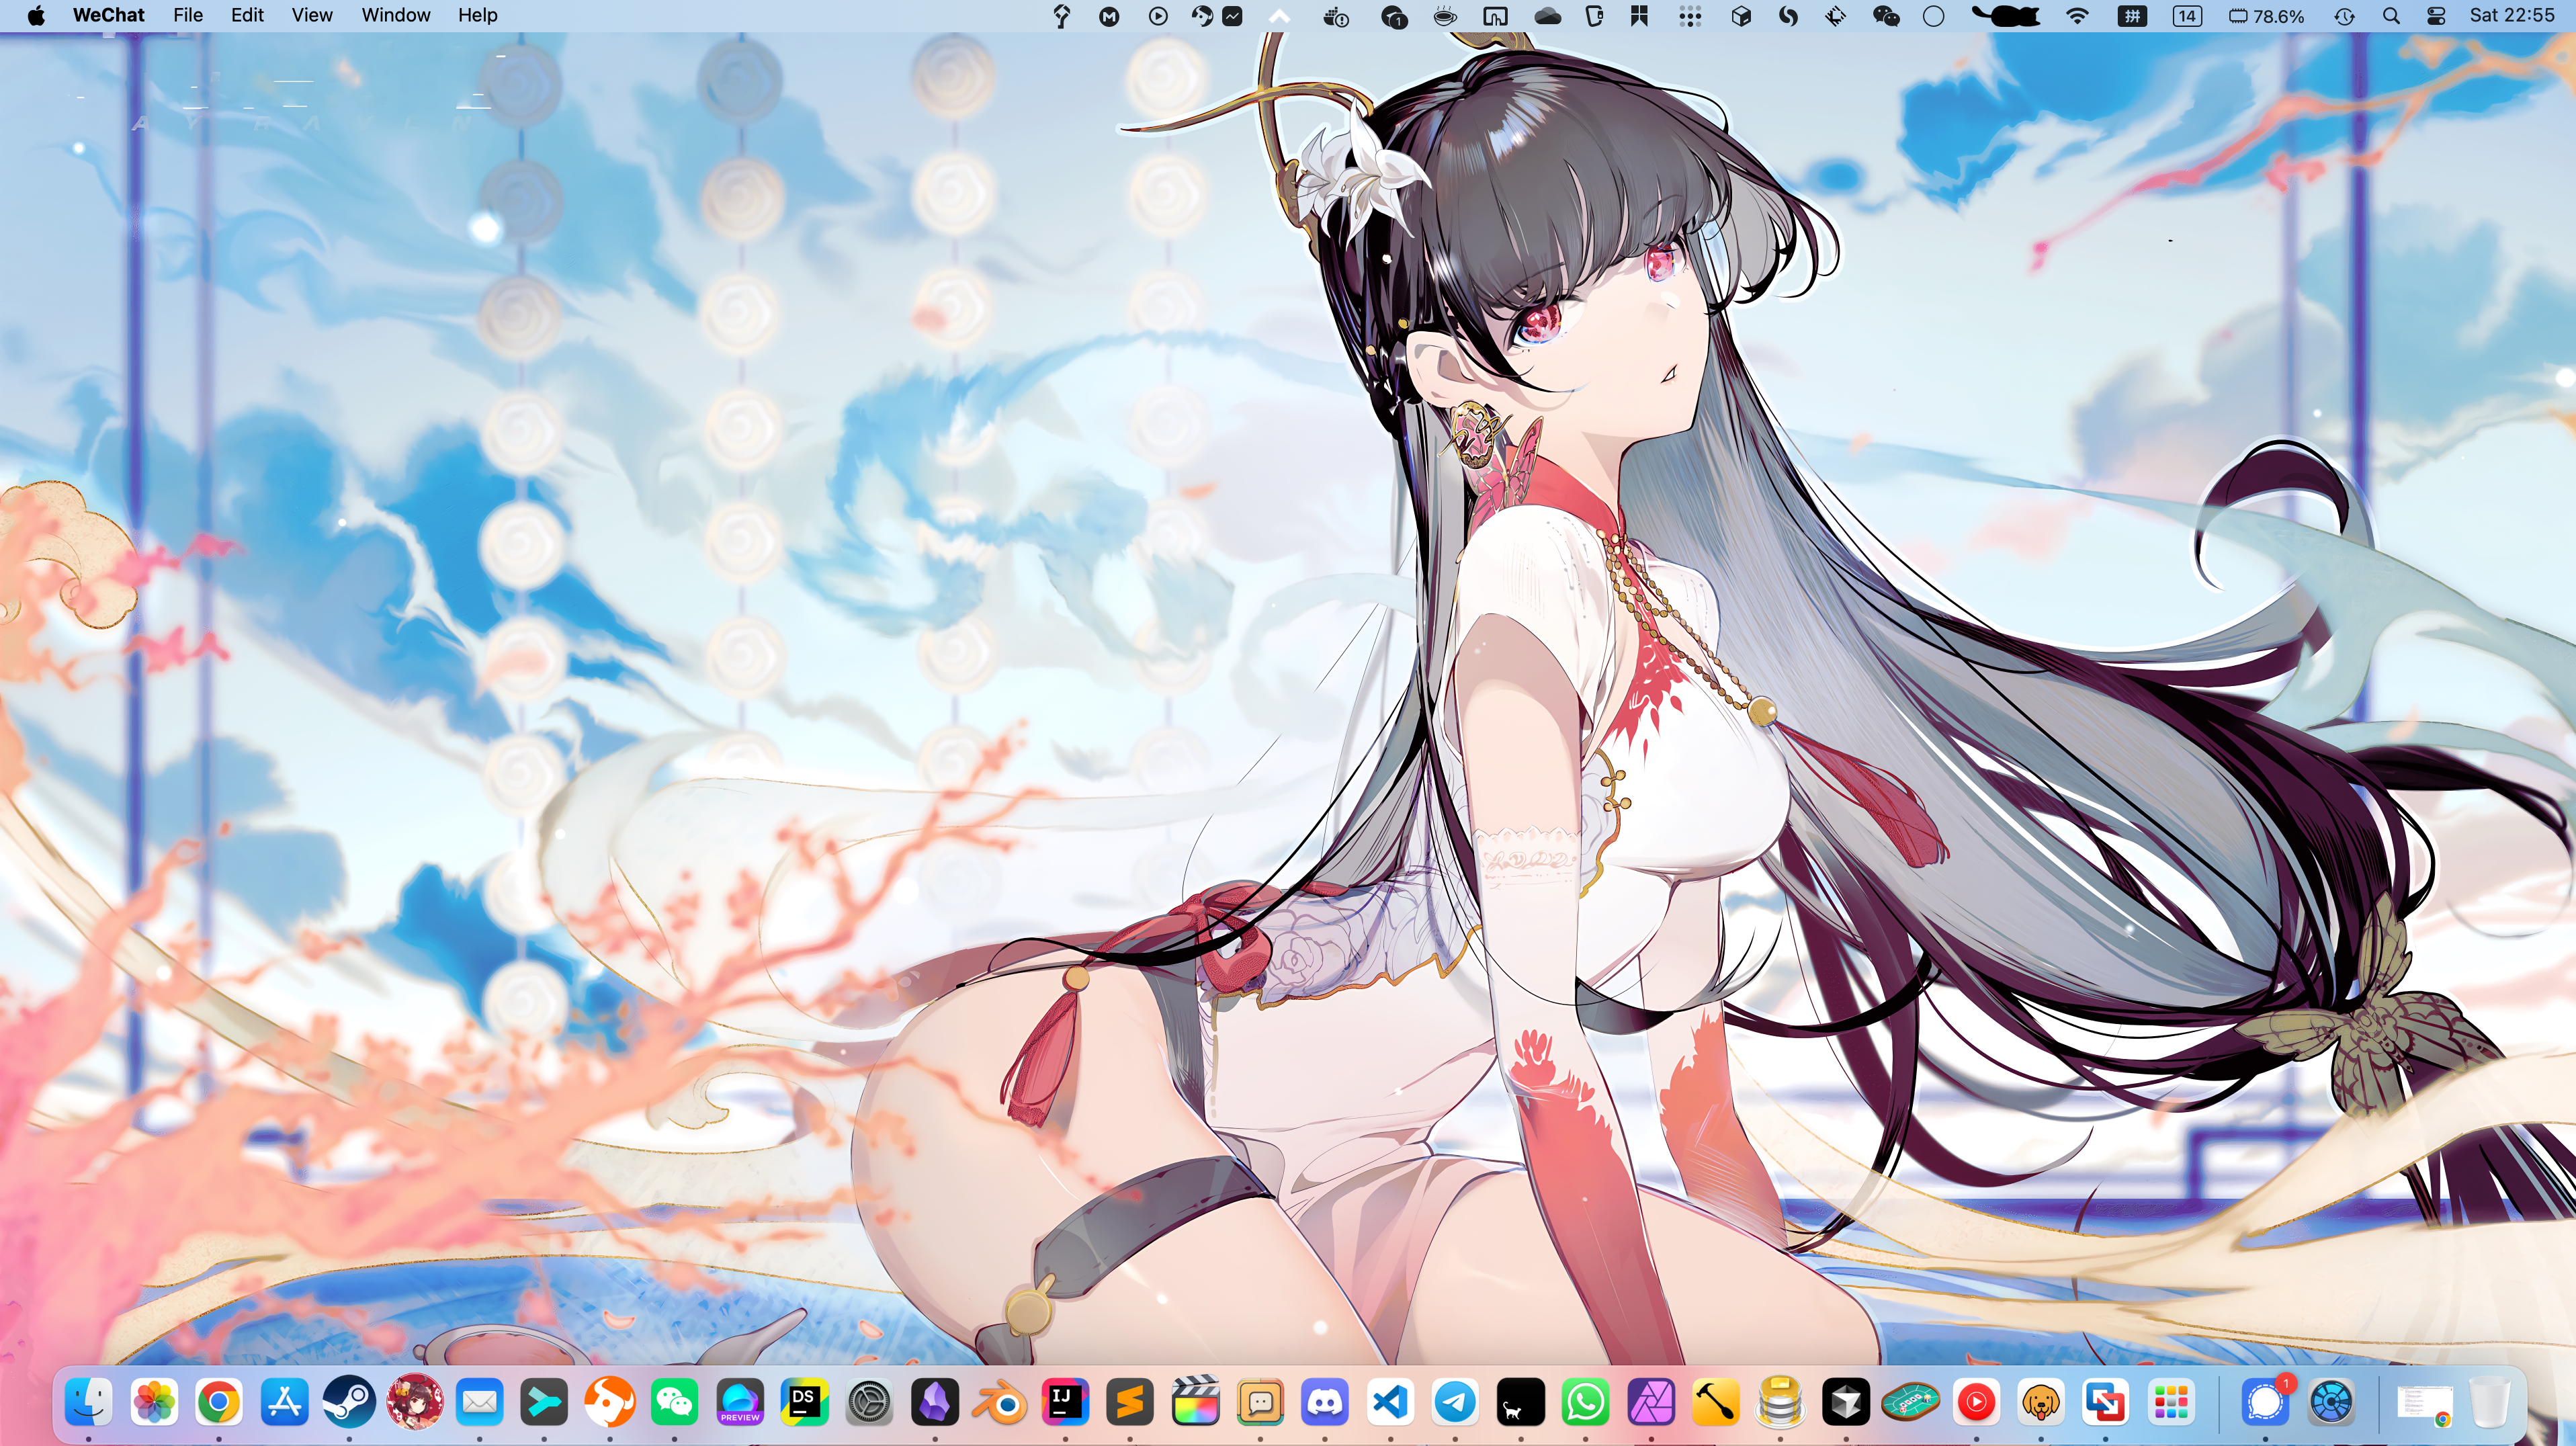Click the running black cat menu icon
Screen dimensions: 2576x1446
pyautogui.click(x=2006, y=16)
